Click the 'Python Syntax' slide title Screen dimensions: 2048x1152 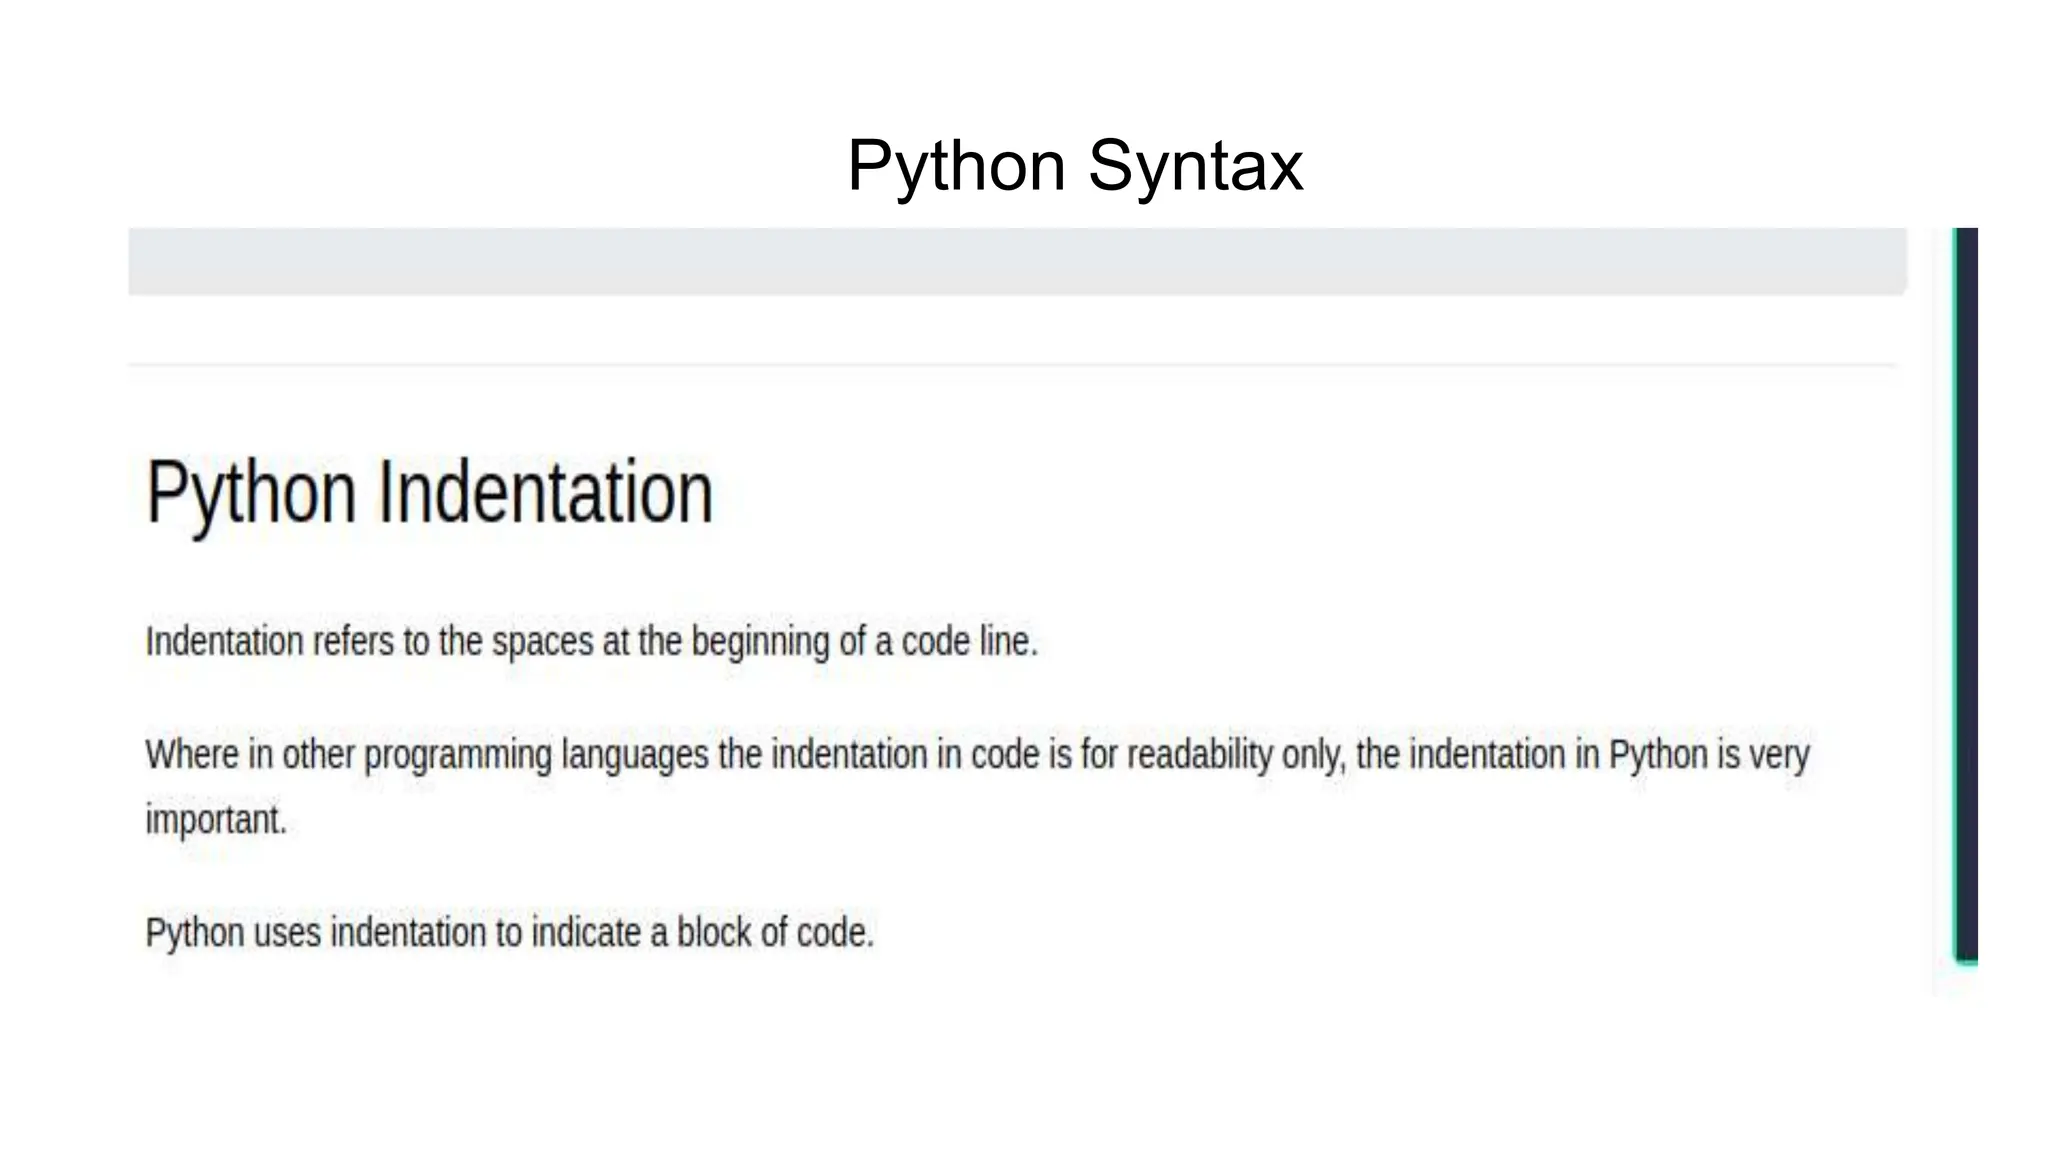tap(1075, 166)
